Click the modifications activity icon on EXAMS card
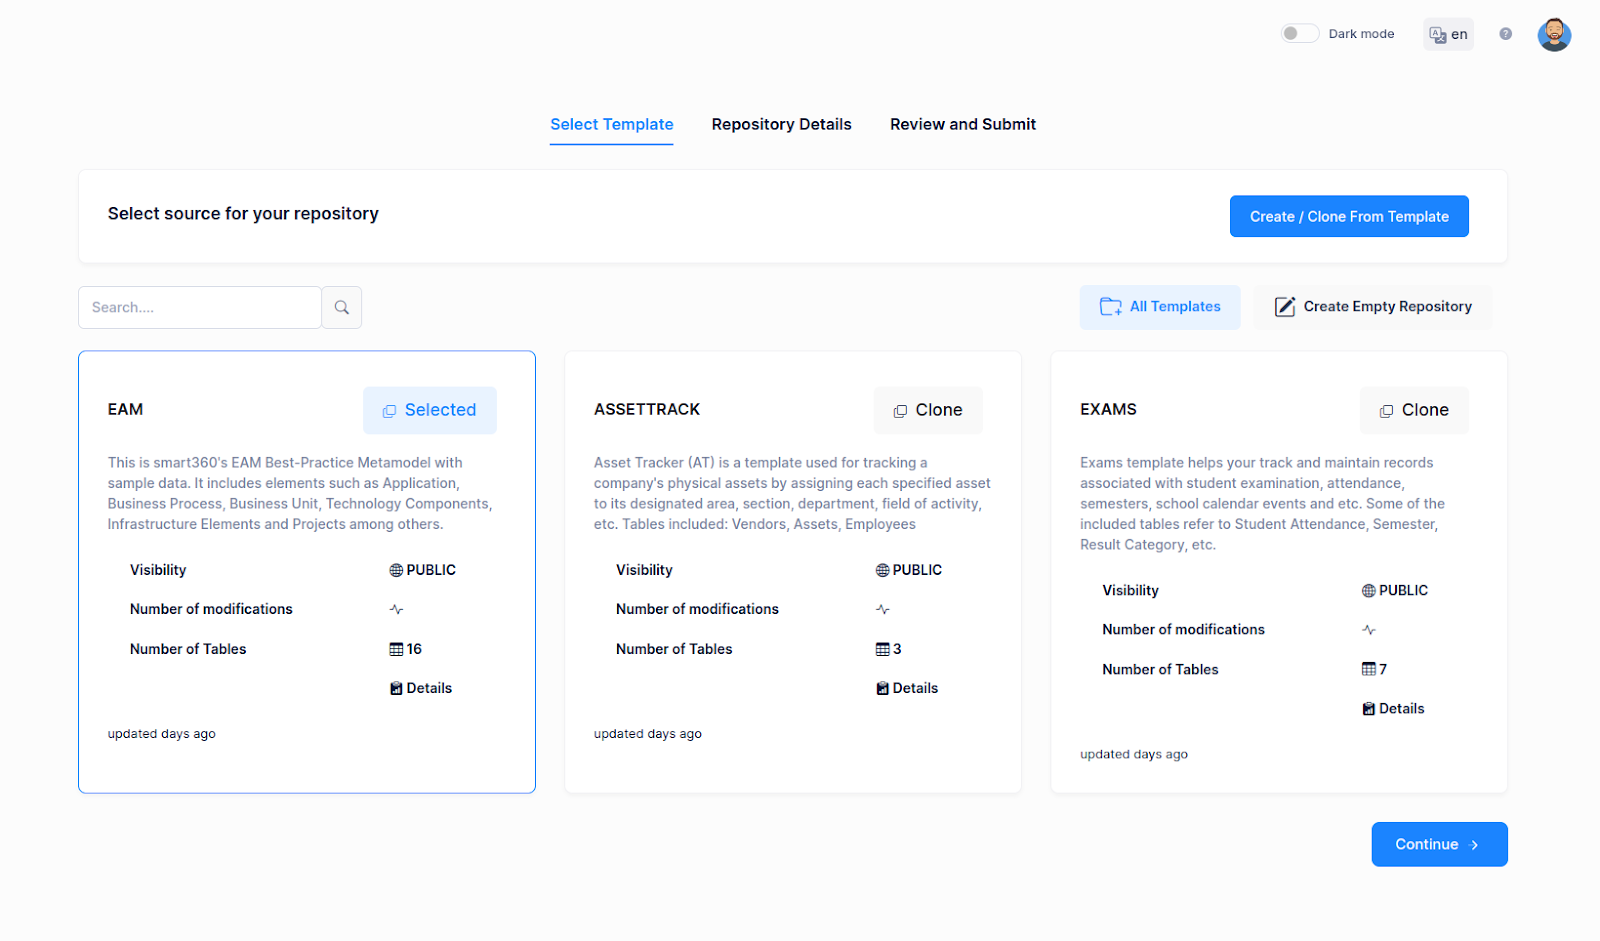Image resolution: width=1600 pixels, height=941 pixels. coord(1368,630)
